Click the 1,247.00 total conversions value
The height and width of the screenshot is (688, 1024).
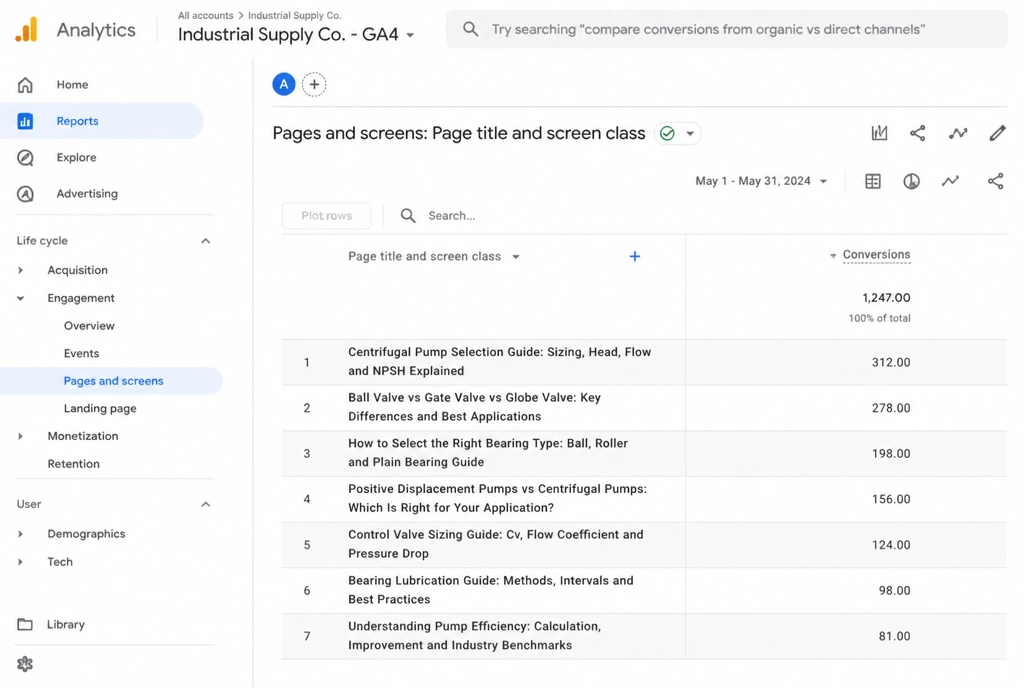[x=886, y=298]
